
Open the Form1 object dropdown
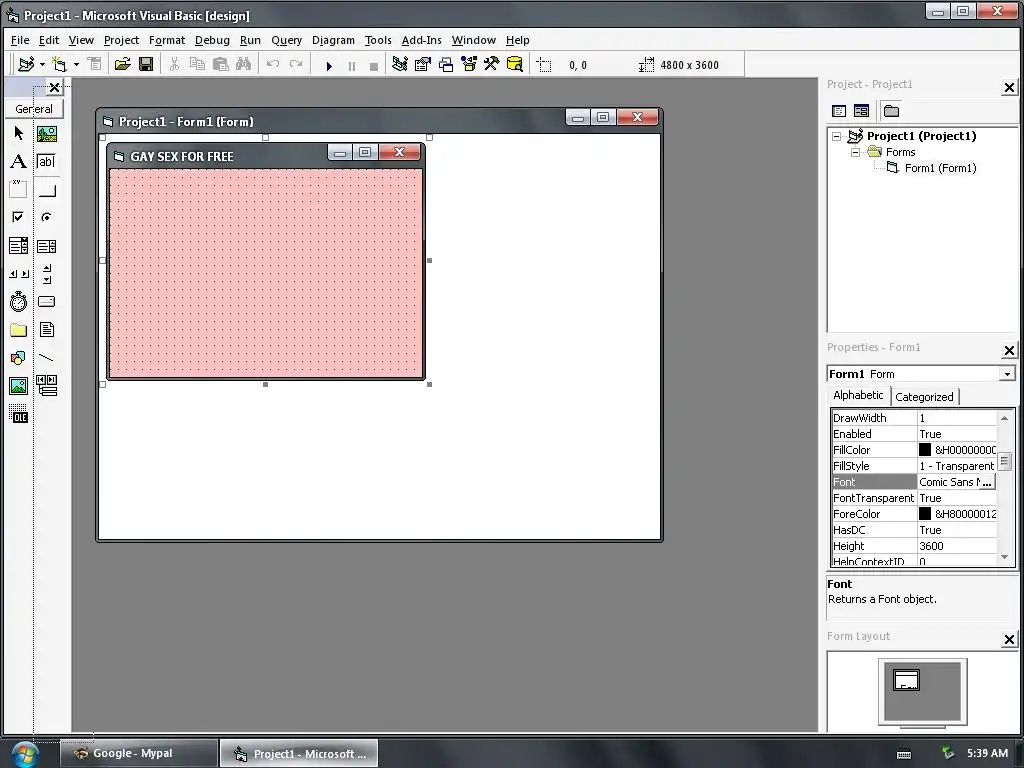click(x=1007, y=374)
